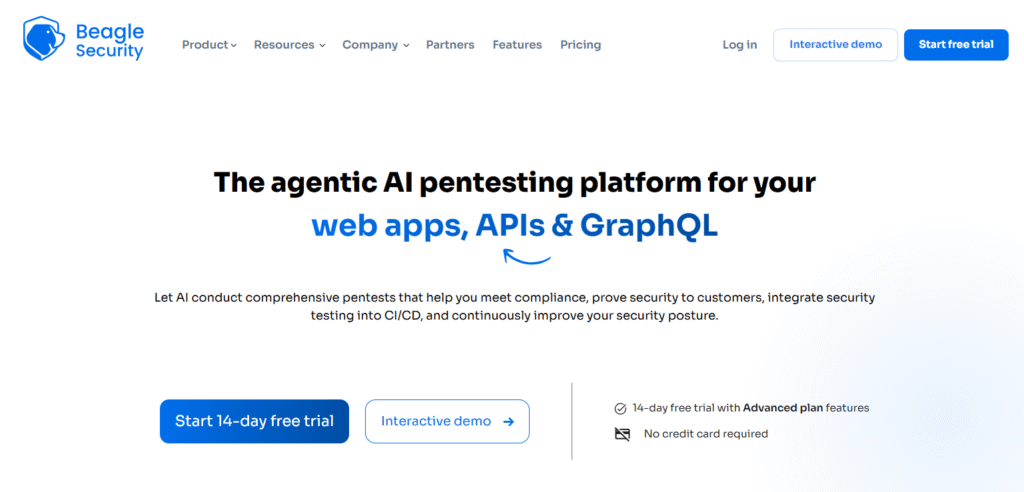Click the Log in link

740,45
